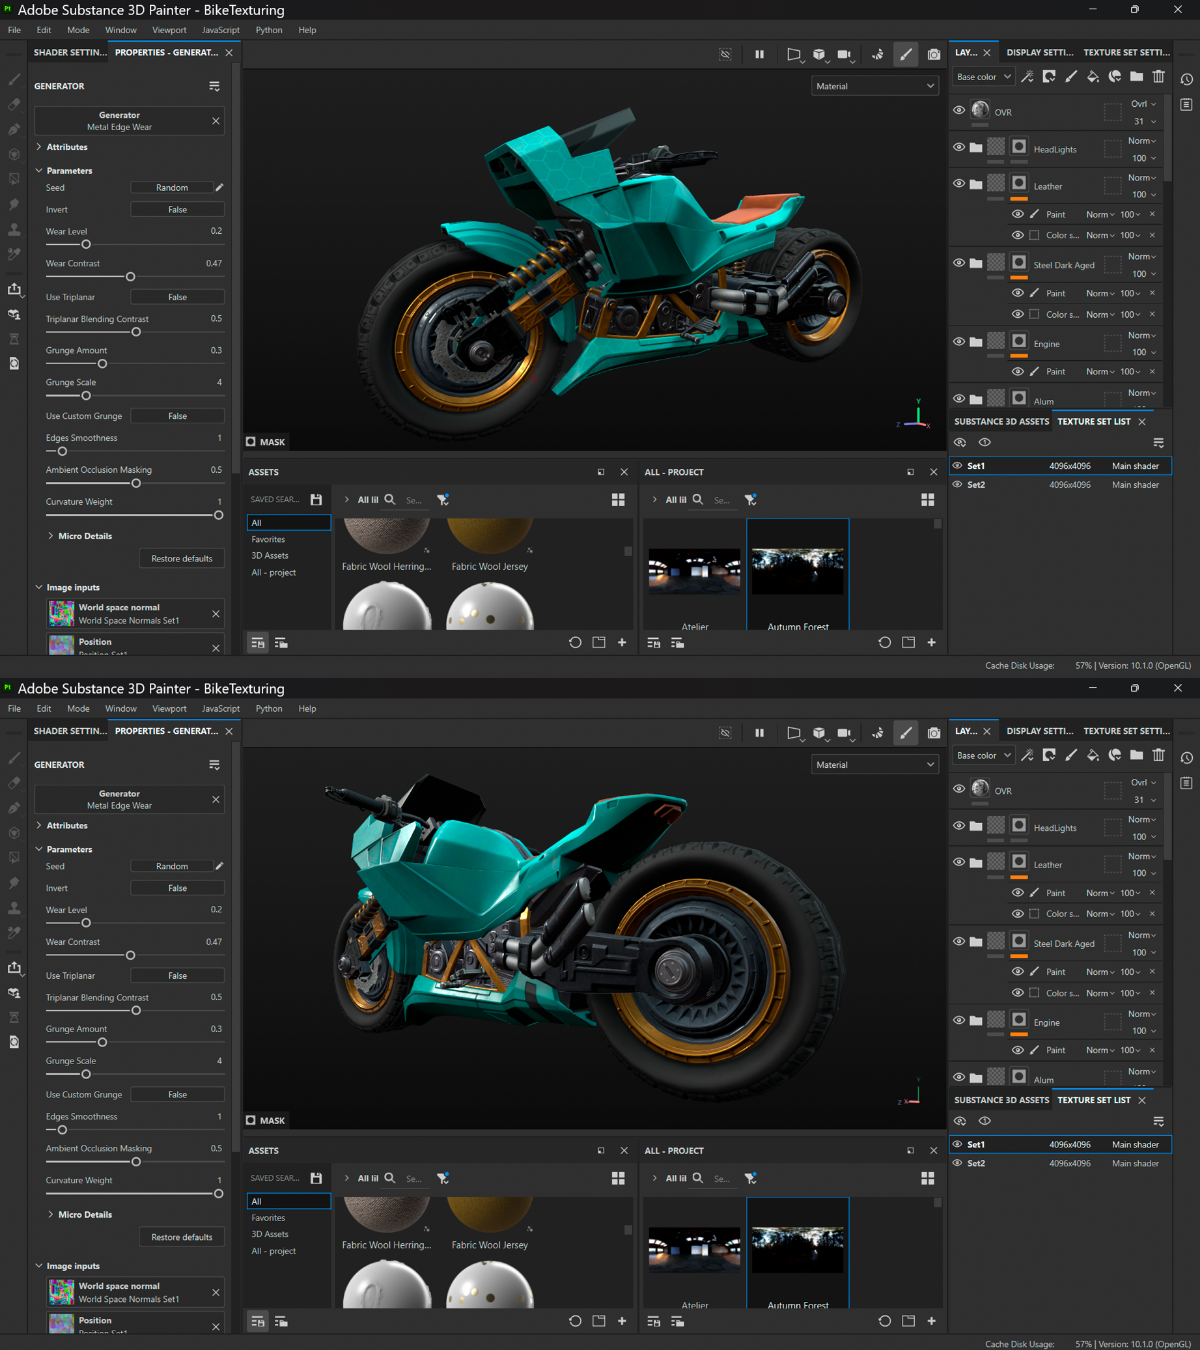Click Random seed button in bottom window
Viewport: 1200px width, 1350px height.
click(x=172, y=866)
